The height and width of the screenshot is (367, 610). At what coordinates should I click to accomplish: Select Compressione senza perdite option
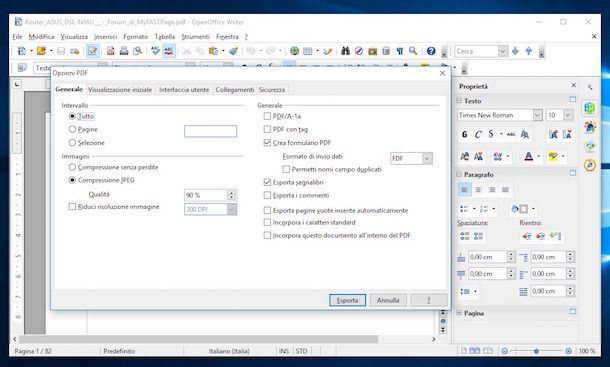coord(72,167)
